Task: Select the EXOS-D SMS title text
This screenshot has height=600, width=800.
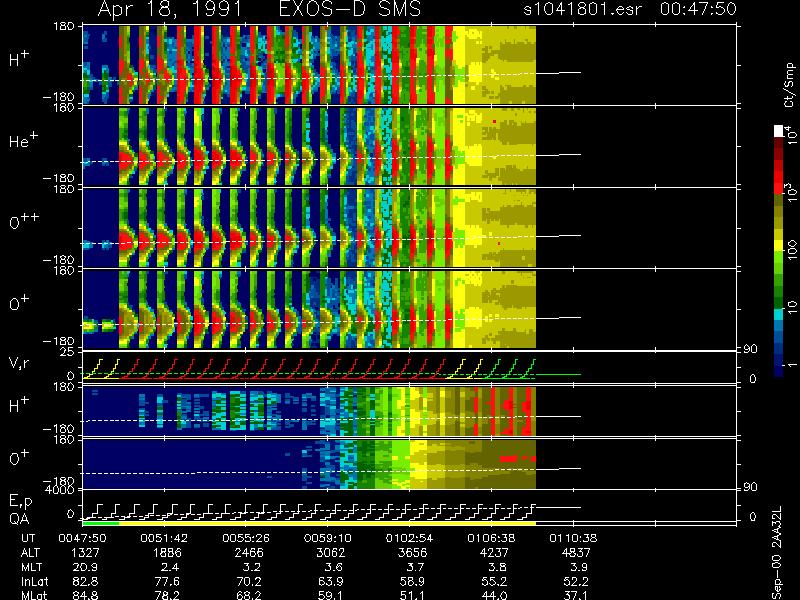Action: (350, 9)
